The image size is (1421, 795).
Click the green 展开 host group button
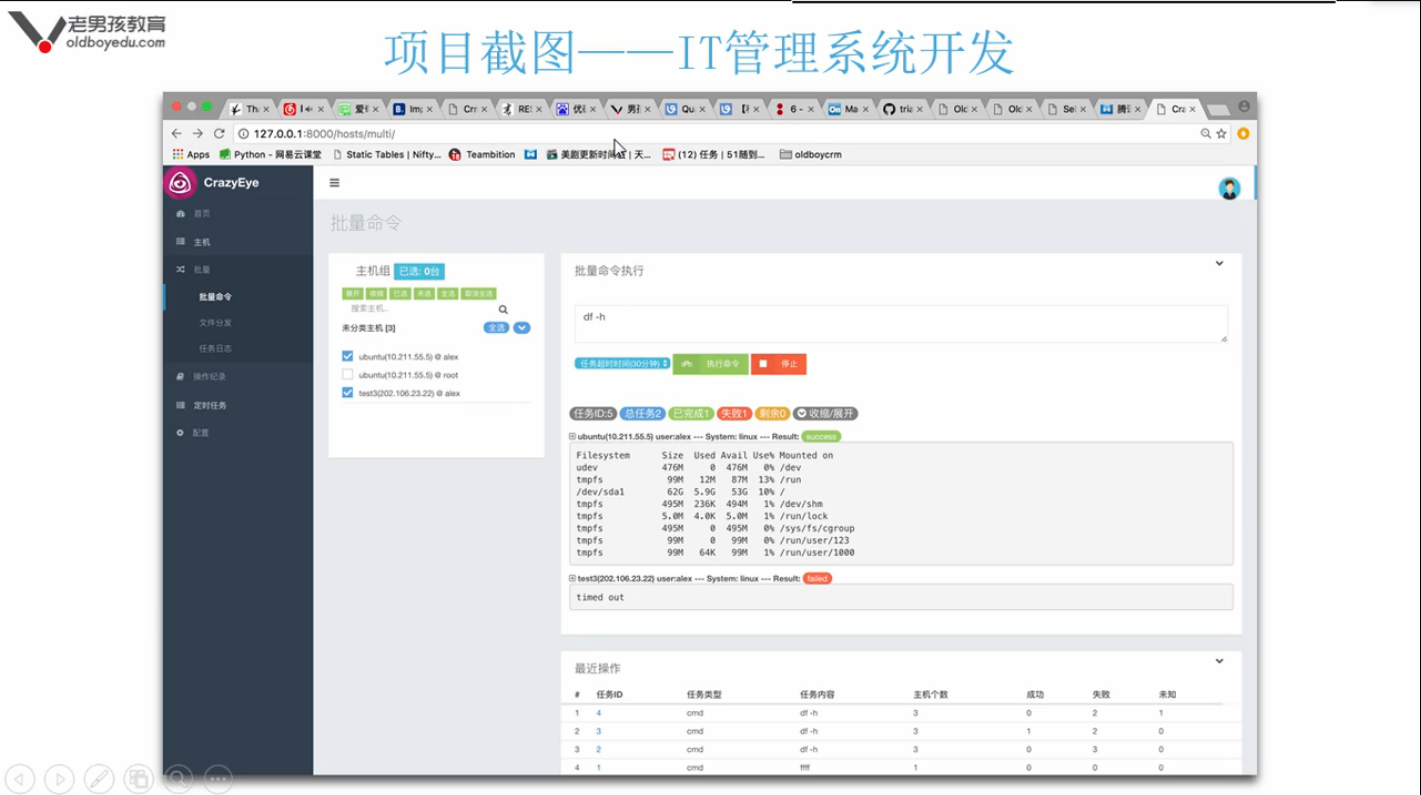tap(352, 294)
